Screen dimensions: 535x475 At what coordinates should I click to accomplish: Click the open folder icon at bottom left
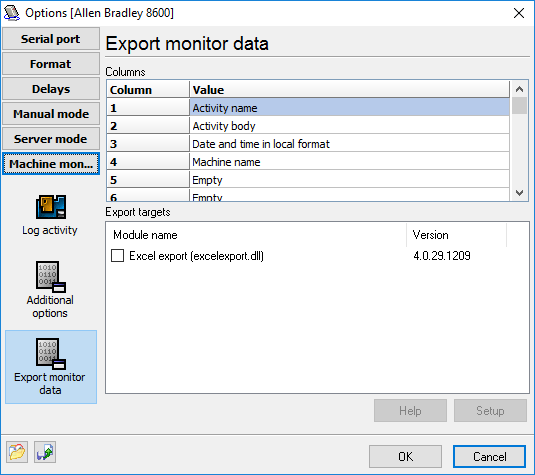click(x=17, y=452)
